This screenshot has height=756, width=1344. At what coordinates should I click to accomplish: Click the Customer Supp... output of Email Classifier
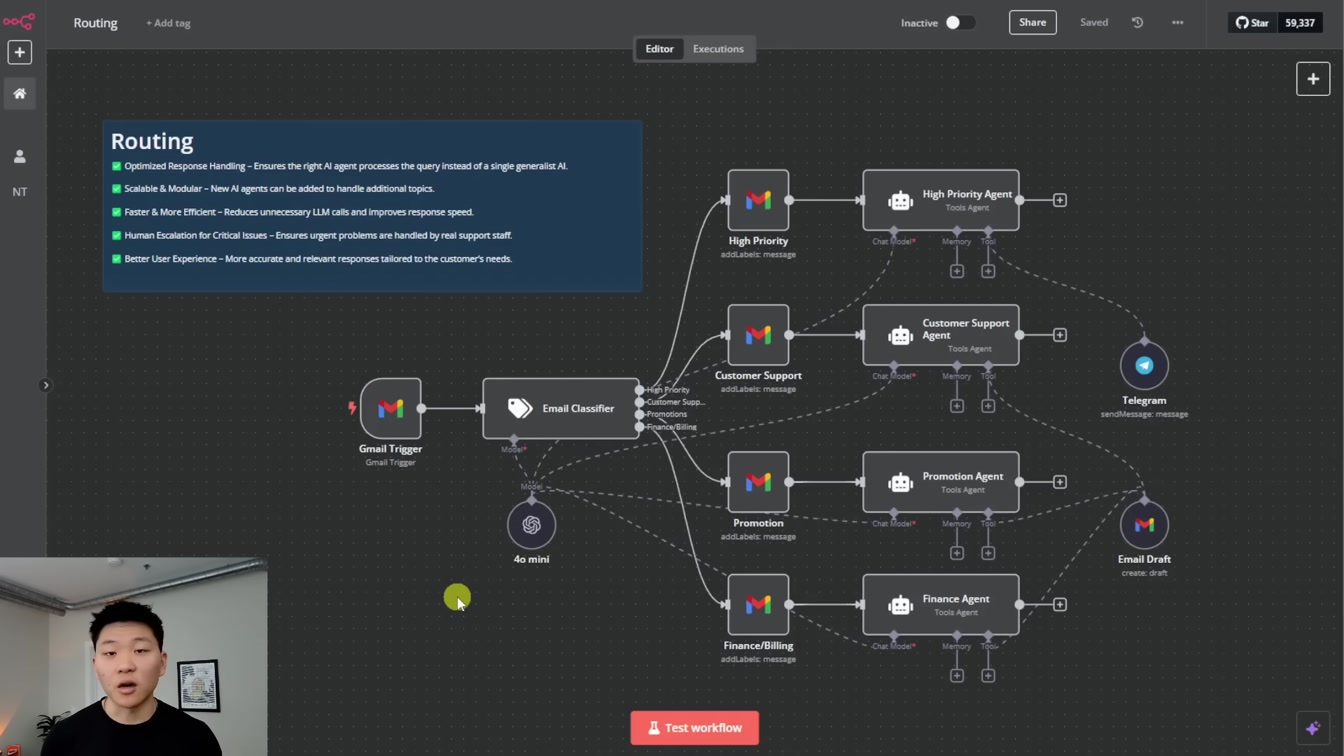point(639,402)
